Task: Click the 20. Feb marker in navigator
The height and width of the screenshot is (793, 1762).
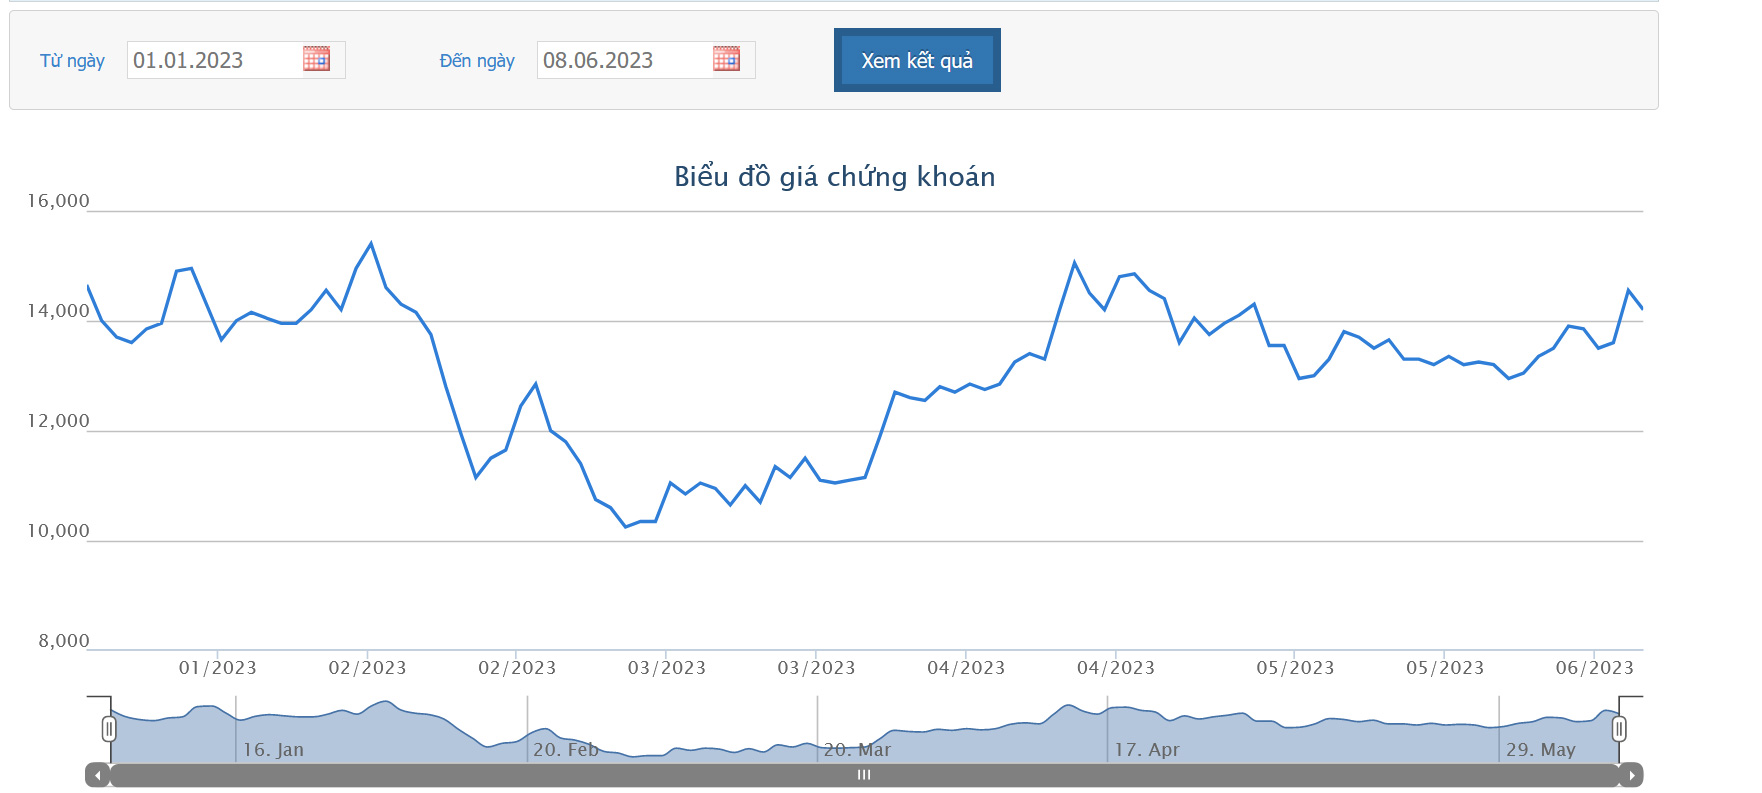Action: [565, 750]
